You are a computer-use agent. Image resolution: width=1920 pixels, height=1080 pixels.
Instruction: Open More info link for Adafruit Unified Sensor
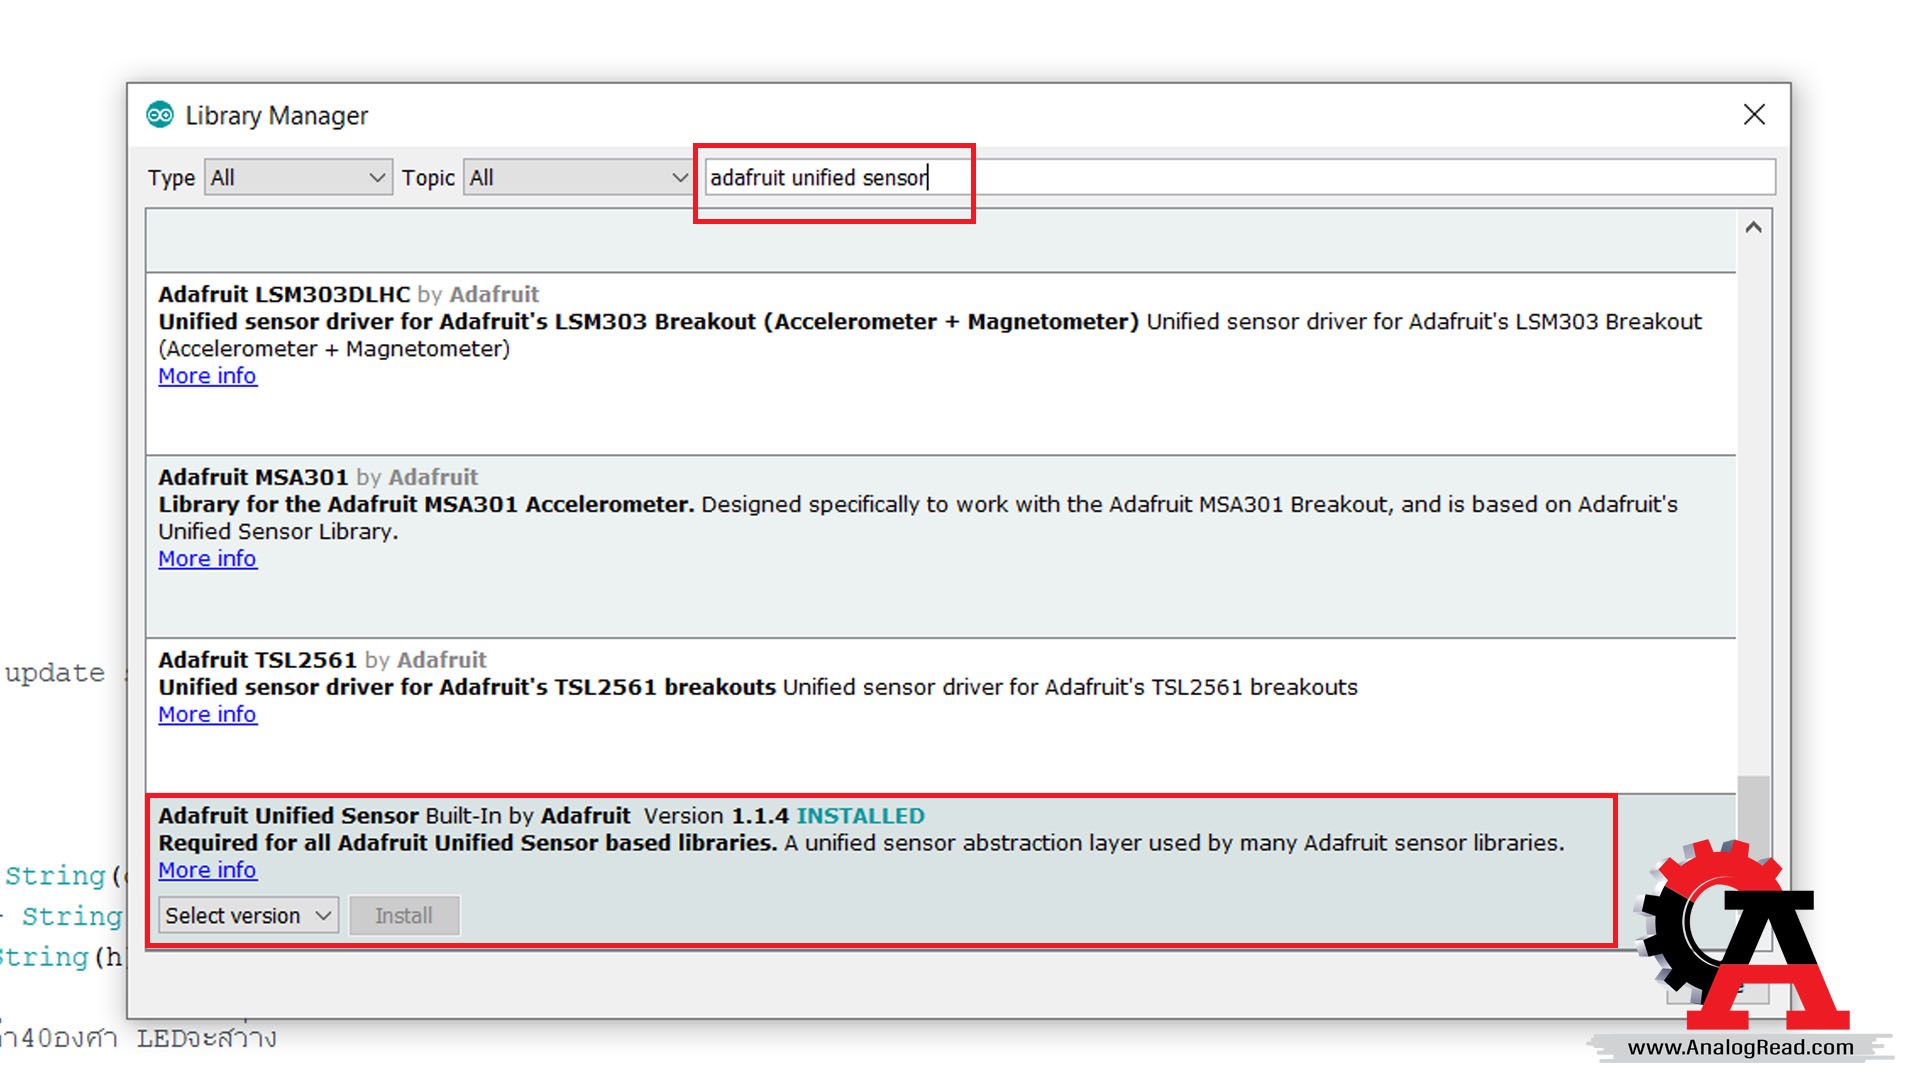tap(208, 871)
